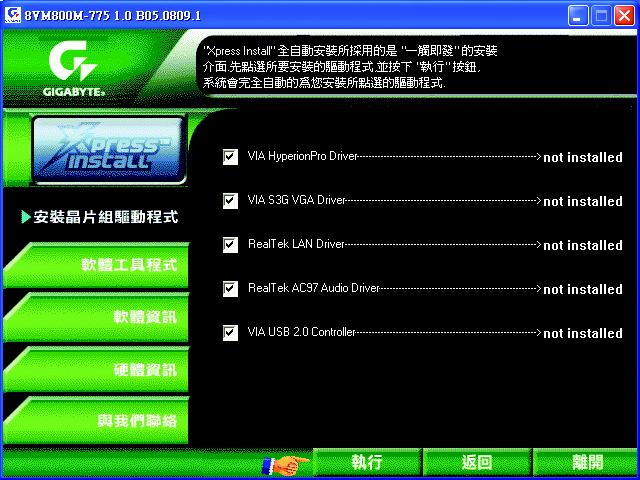Uncheck the VIA HyperionPro Driver checkbox
This screenshot has height=480, width=640.
pos(230,157)
